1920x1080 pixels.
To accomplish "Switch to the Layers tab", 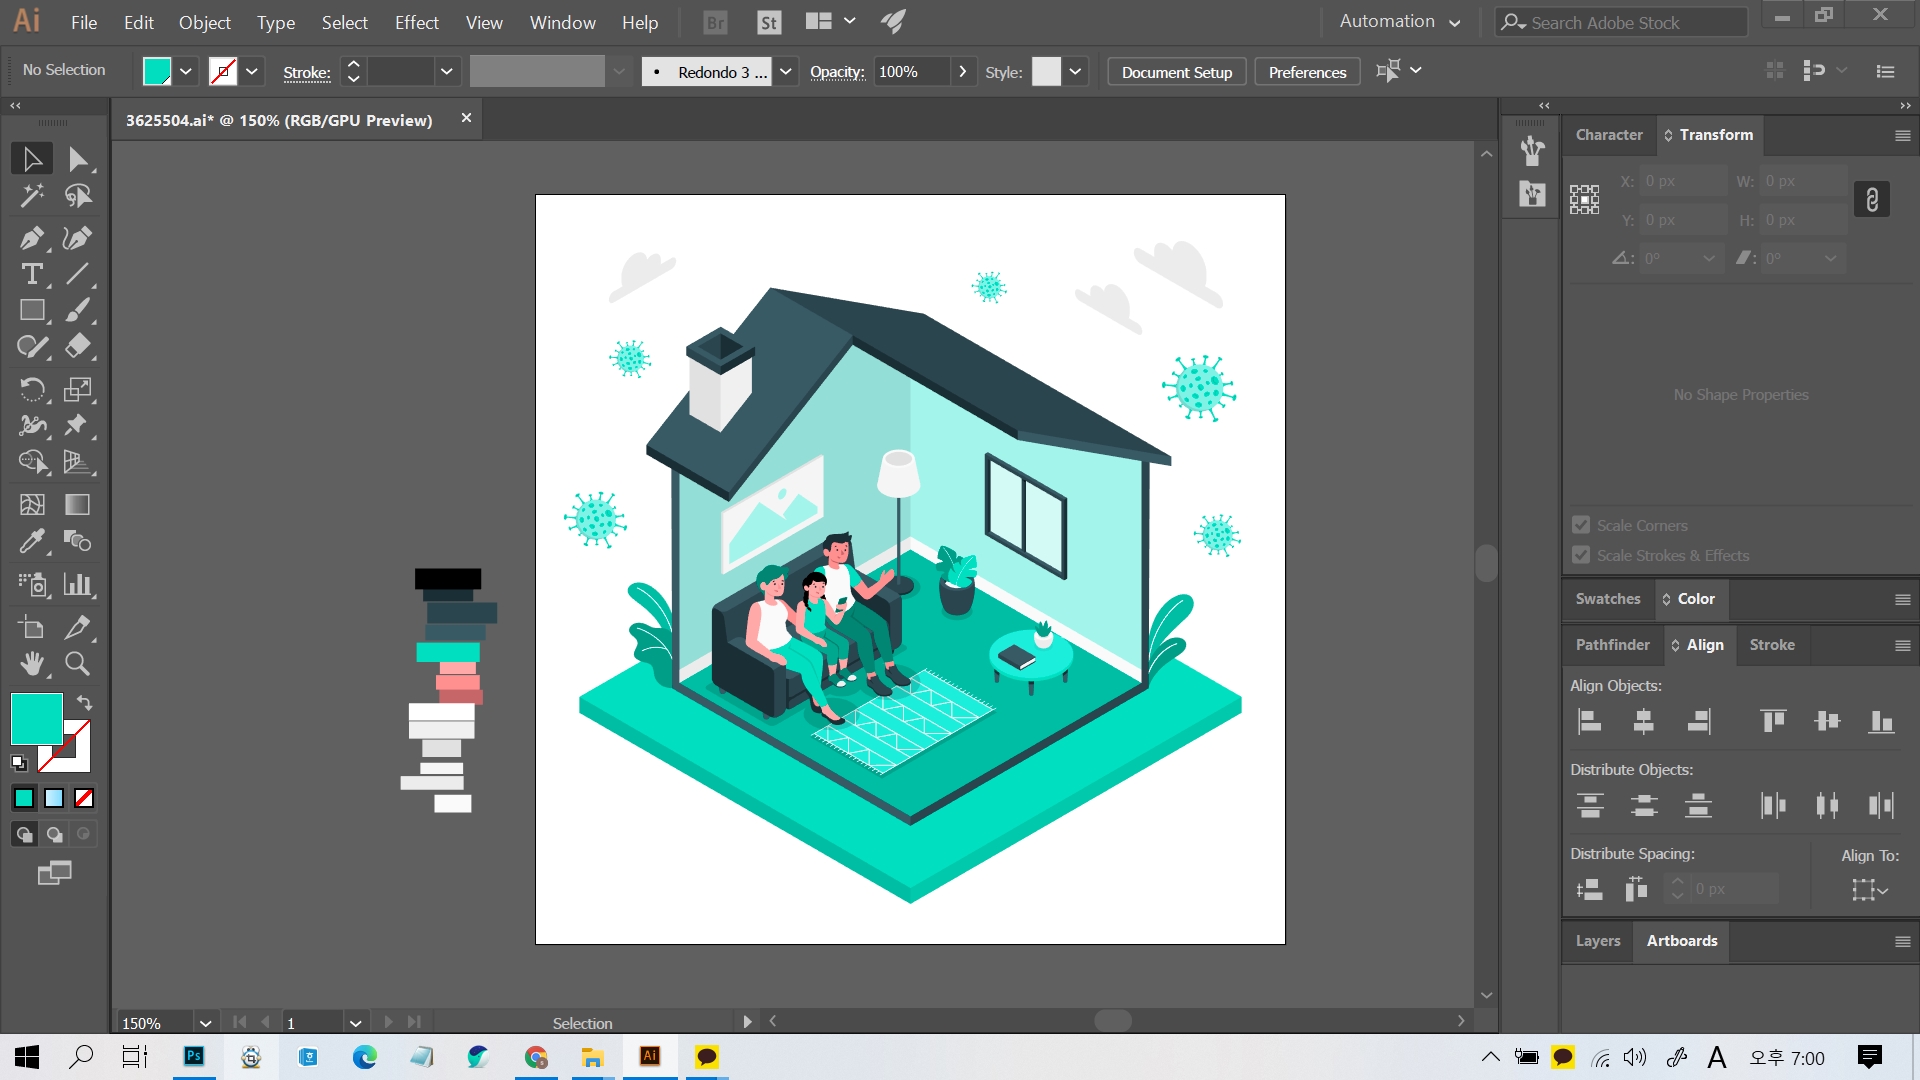I will tap(1597, 941).
